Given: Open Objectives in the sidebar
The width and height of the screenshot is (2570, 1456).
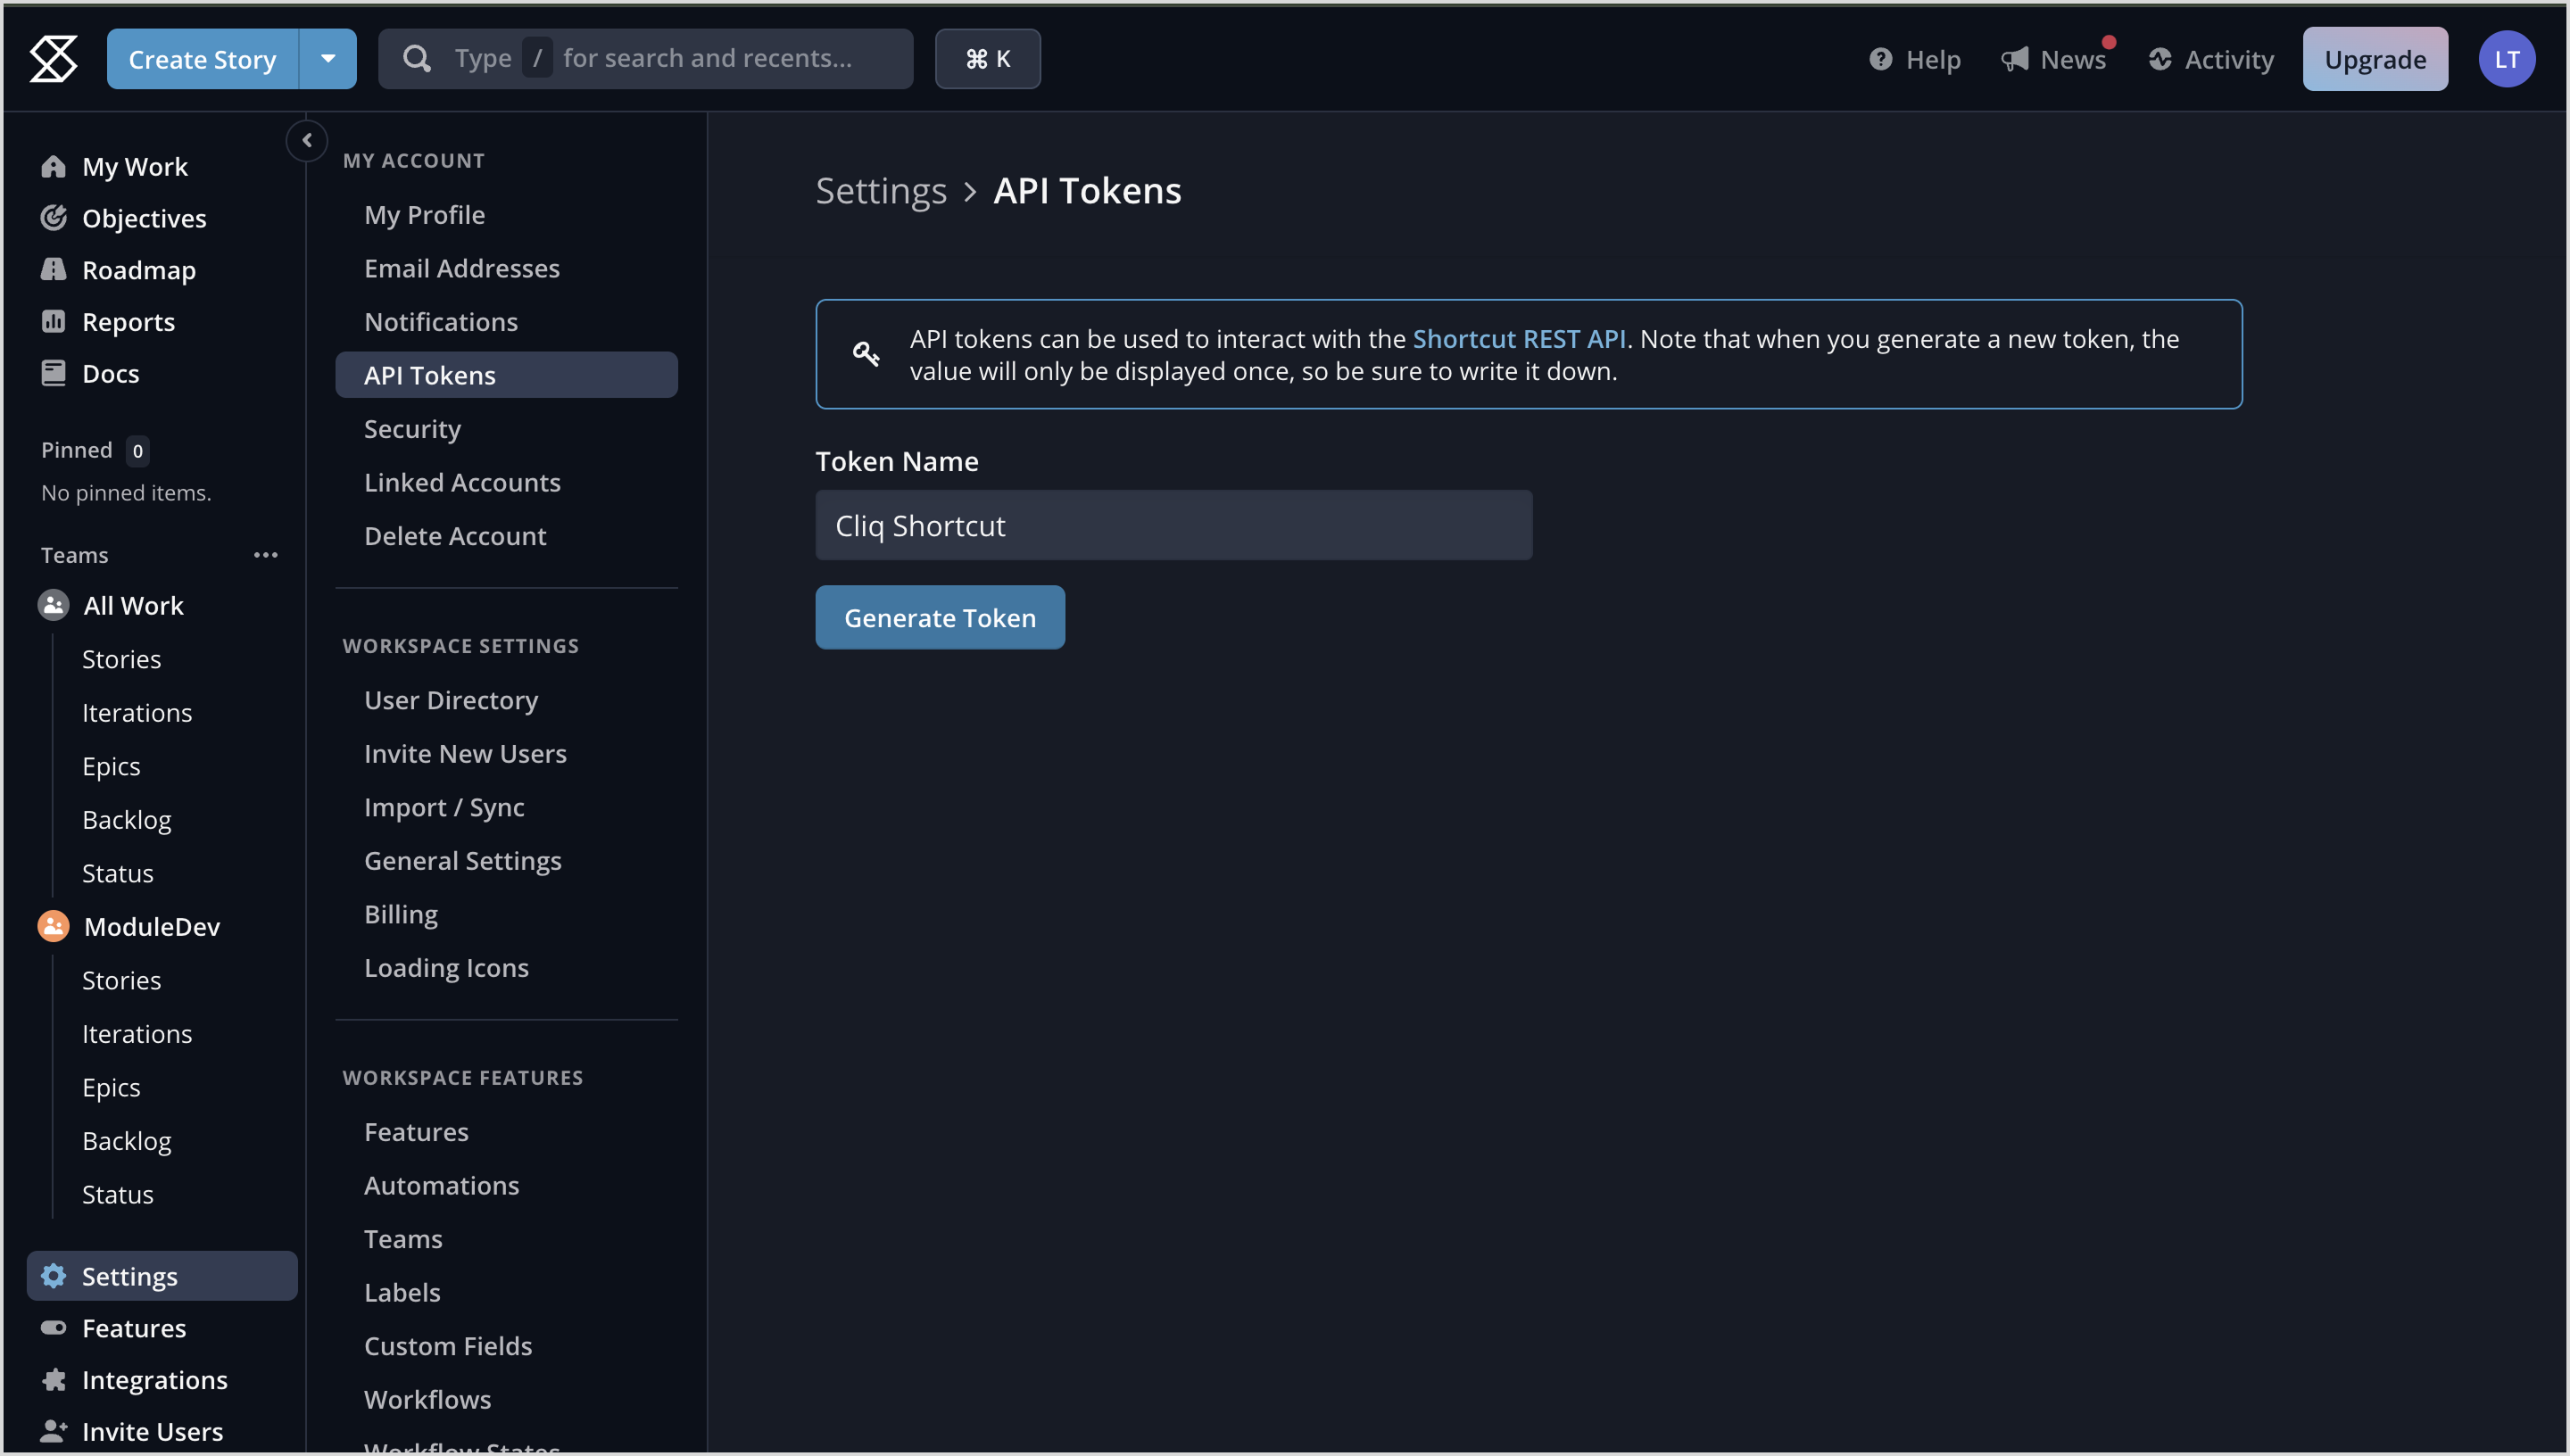Looking at the screenshot, I should [x=143, y=218].
